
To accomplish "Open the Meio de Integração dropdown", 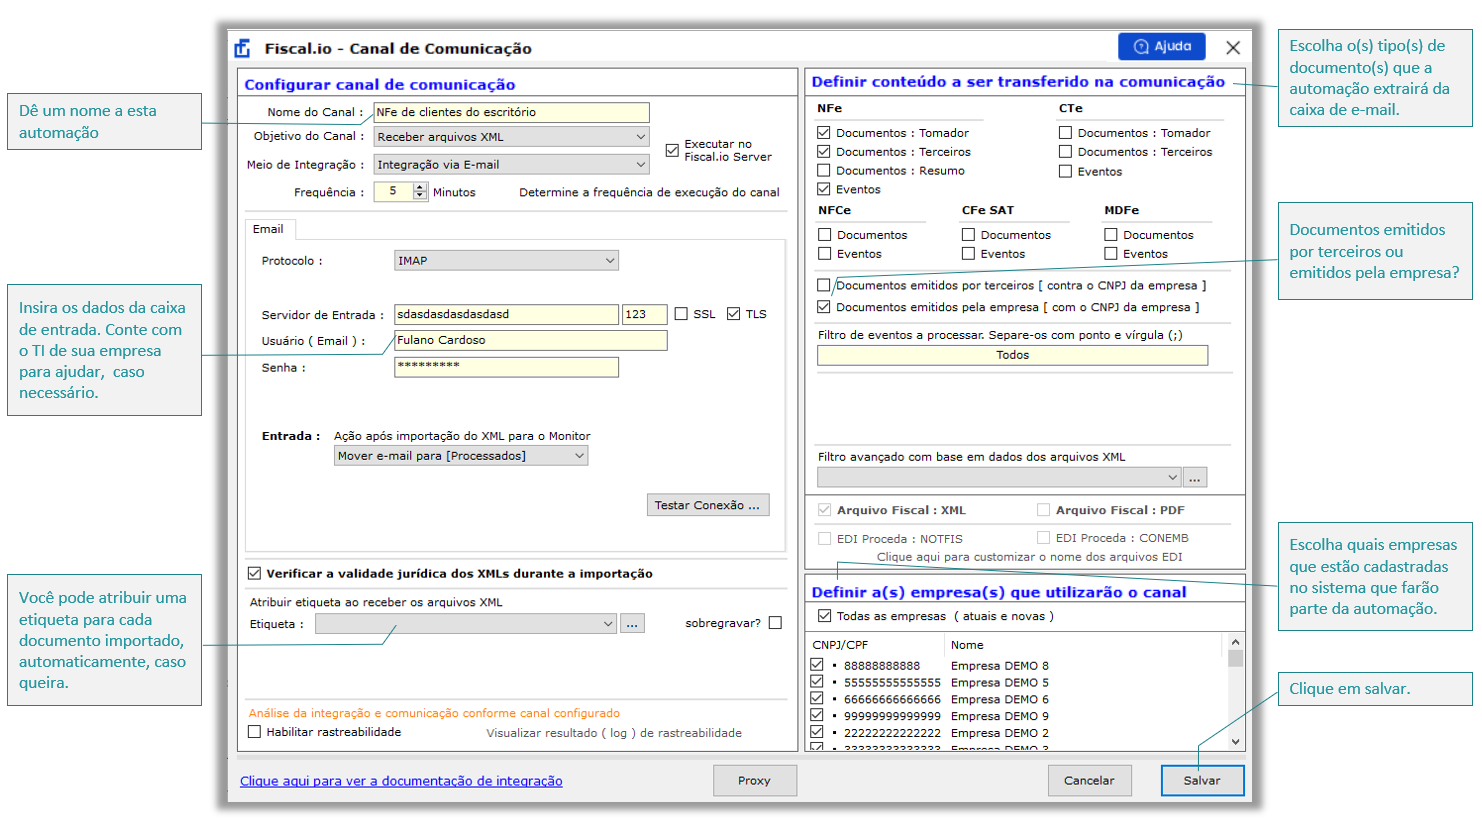I will [511, 164].
